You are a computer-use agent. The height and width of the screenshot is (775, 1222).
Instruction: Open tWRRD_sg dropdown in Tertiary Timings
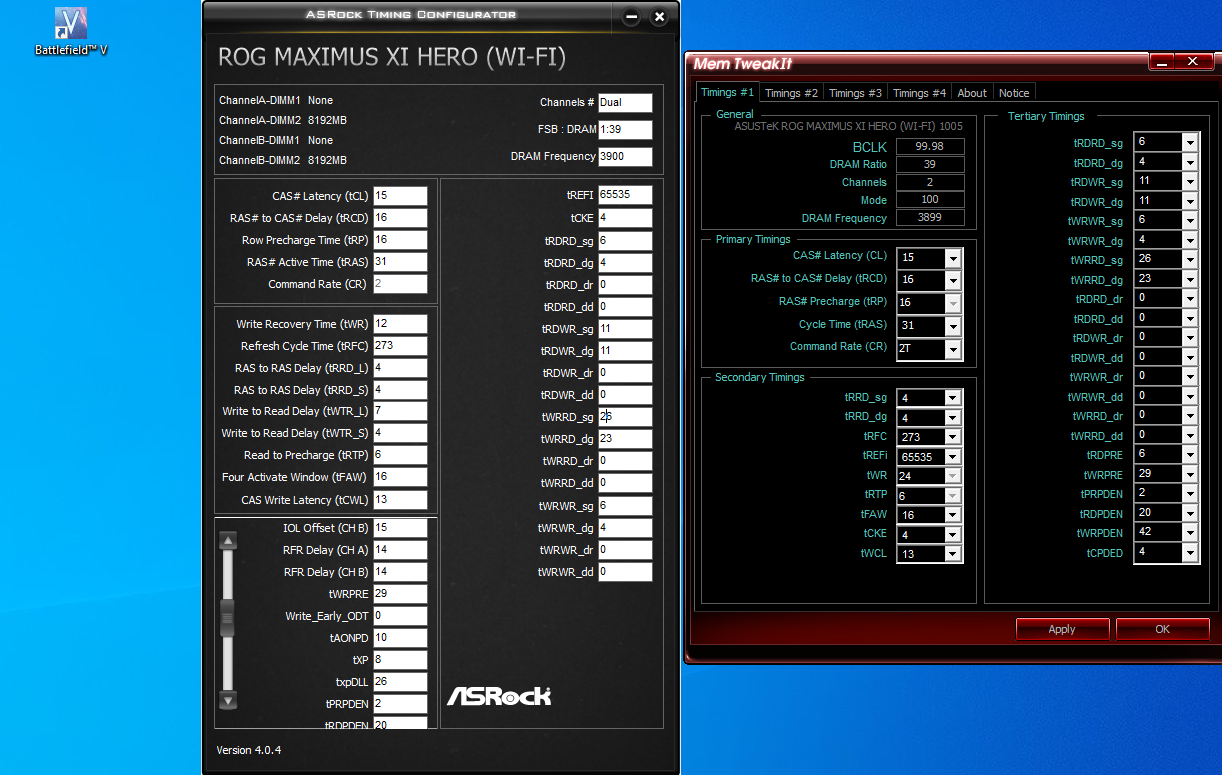[1189, 259]
